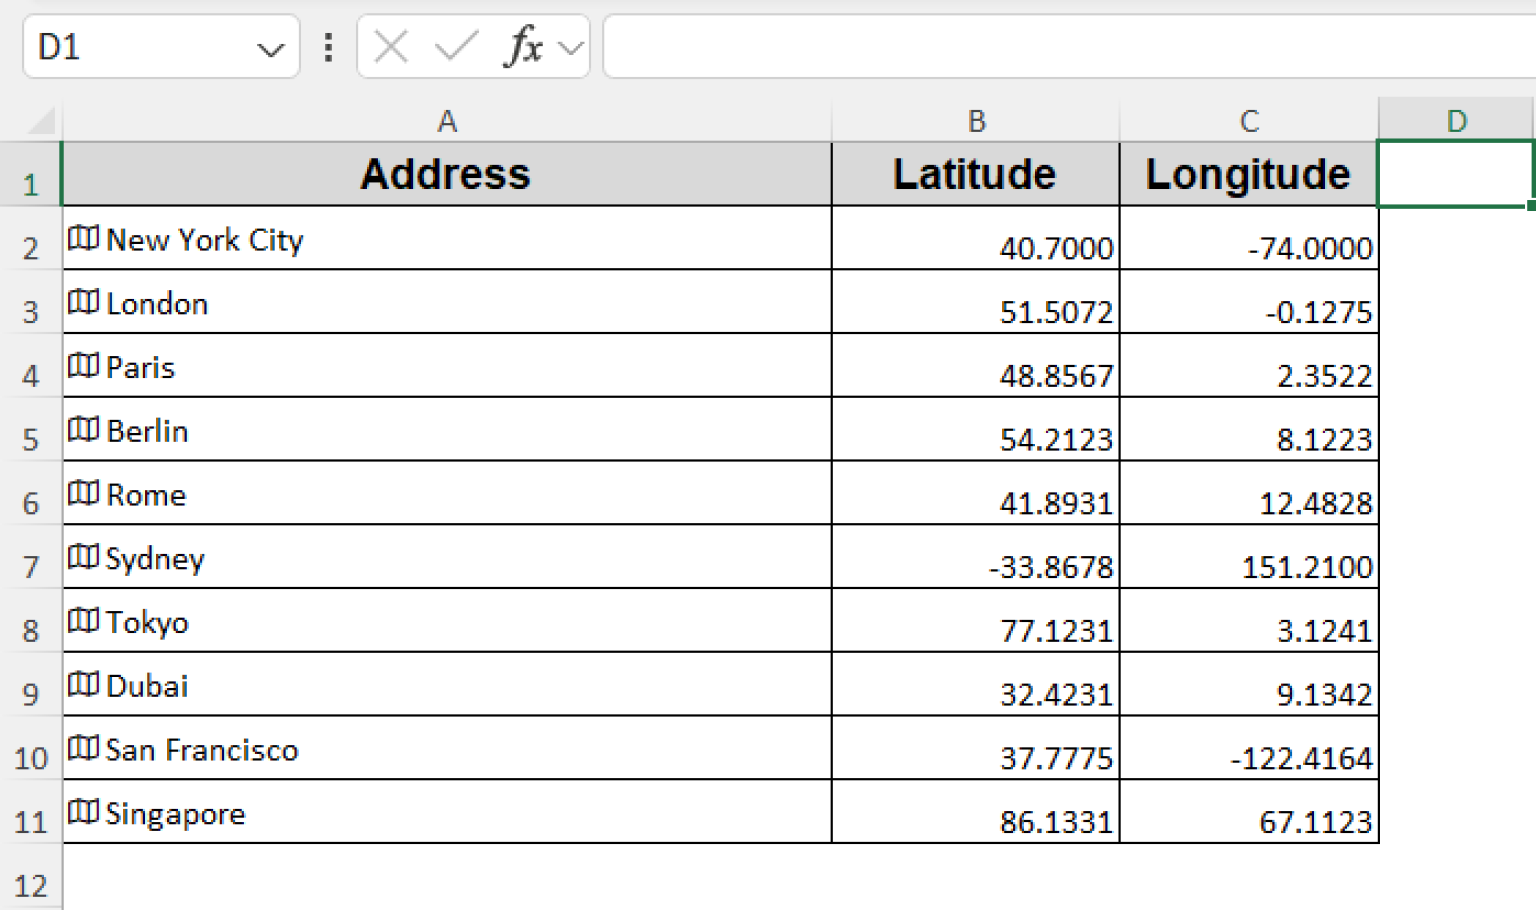Screen dimensions: 1536x910
Task: Click the Cancel (X) formula icon
Action: [390, 45]
